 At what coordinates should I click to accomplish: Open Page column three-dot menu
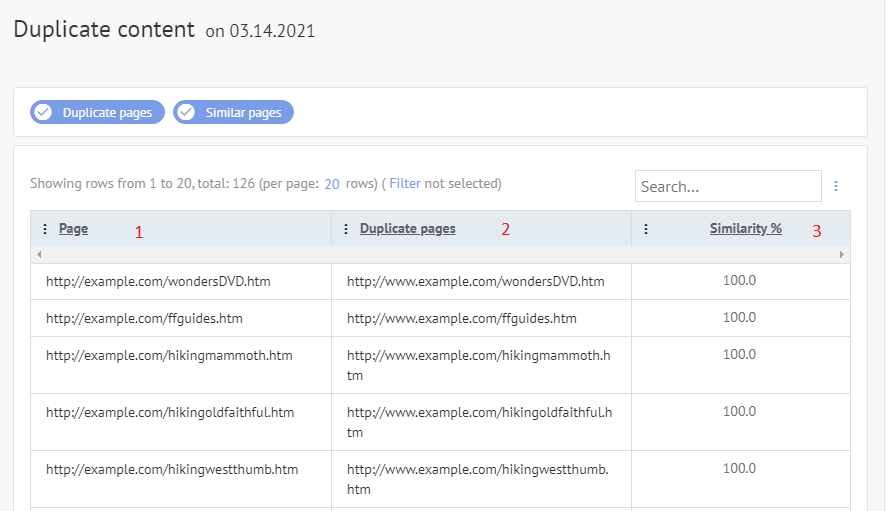44,229
